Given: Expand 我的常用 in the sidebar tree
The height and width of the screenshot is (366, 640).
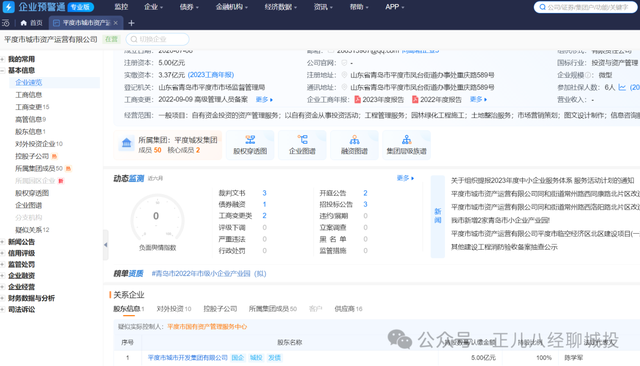Looking at the screenshot, I should (x=2, y=59).
